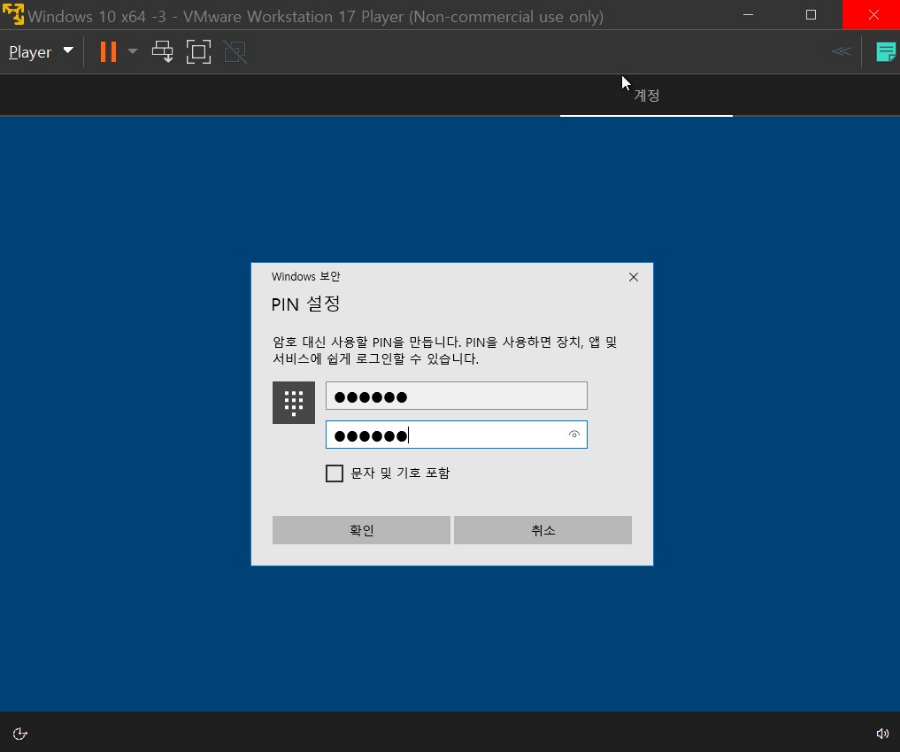This screenshot has height=752, width=900.
Task: Enter full screen mode
Action: click(199, 52)
